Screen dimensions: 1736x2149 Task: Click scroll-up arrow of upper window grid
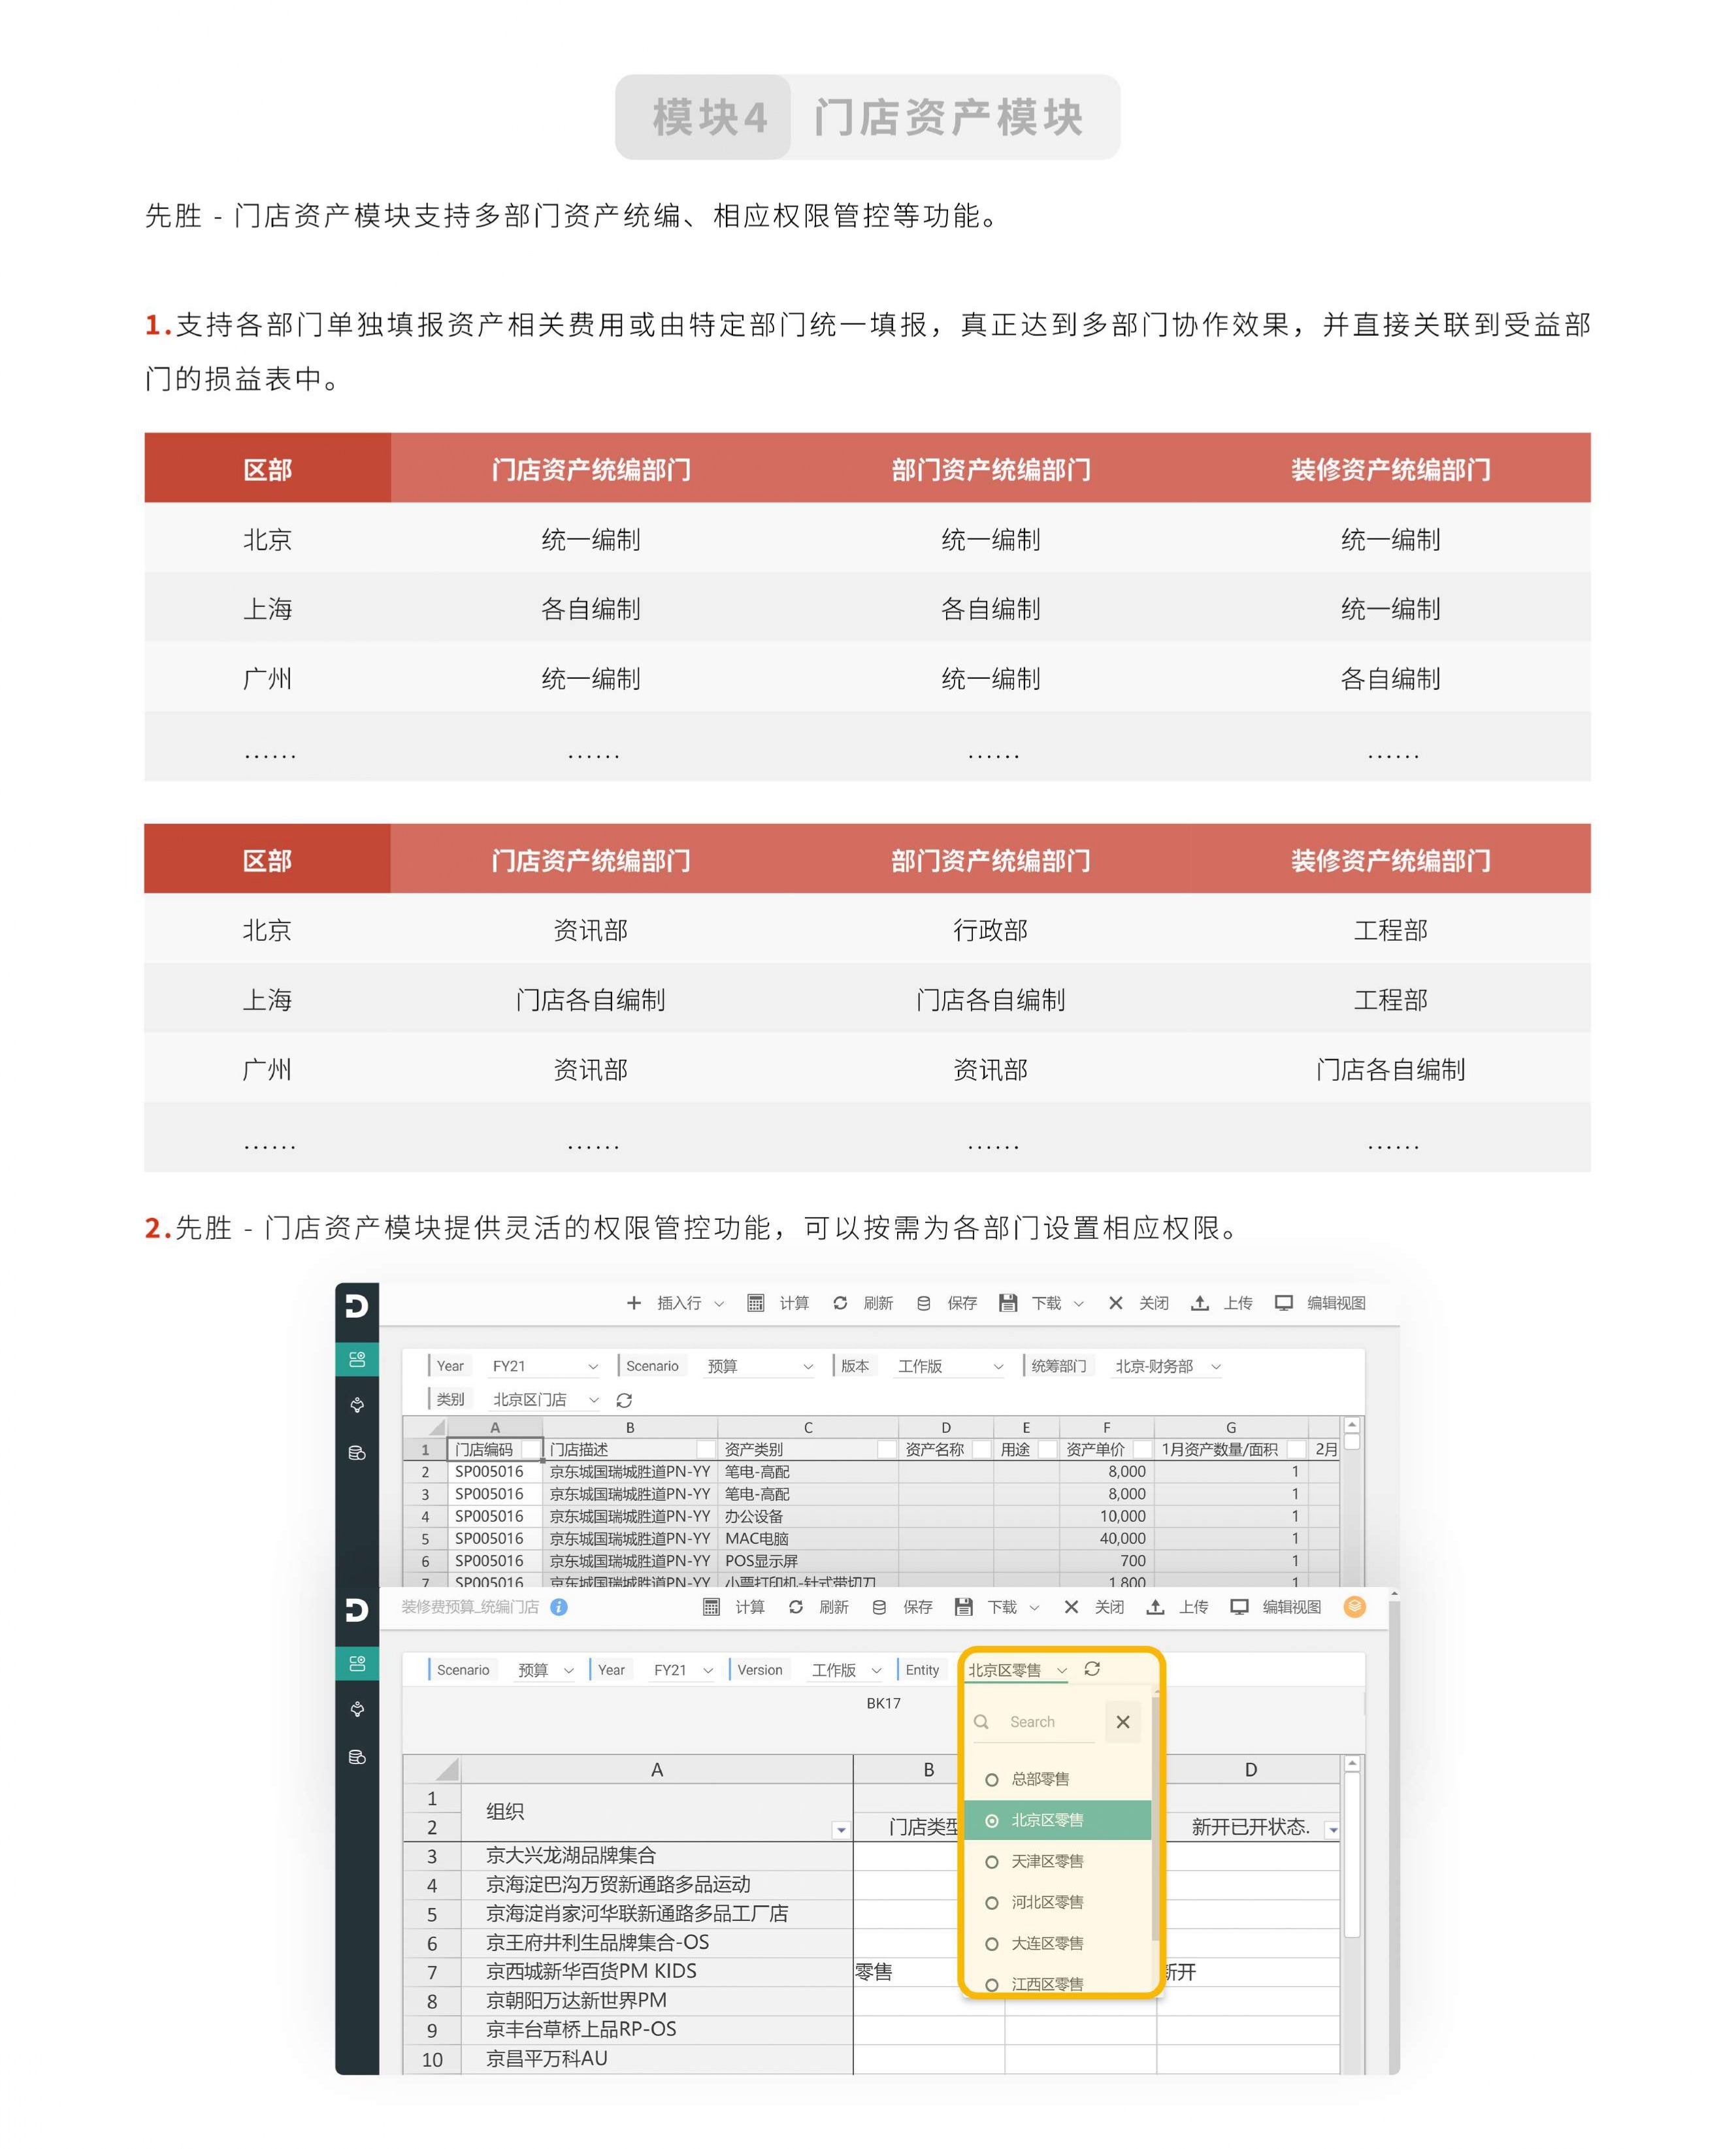[1352, 1424]
